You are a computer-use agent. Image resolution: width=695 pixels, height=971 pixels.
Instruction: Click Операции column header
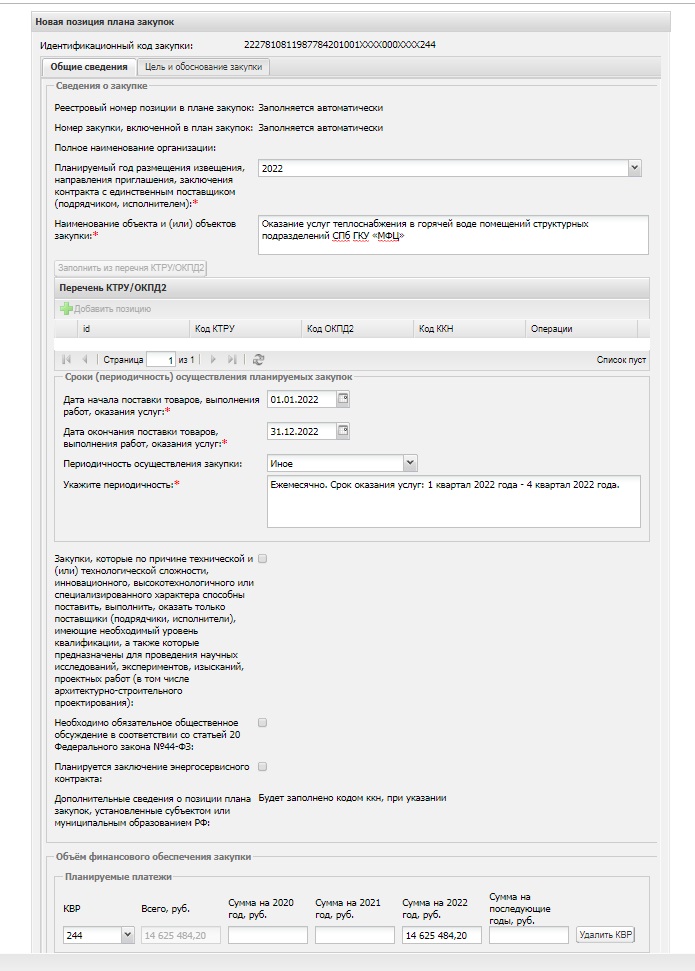[581, 329]
